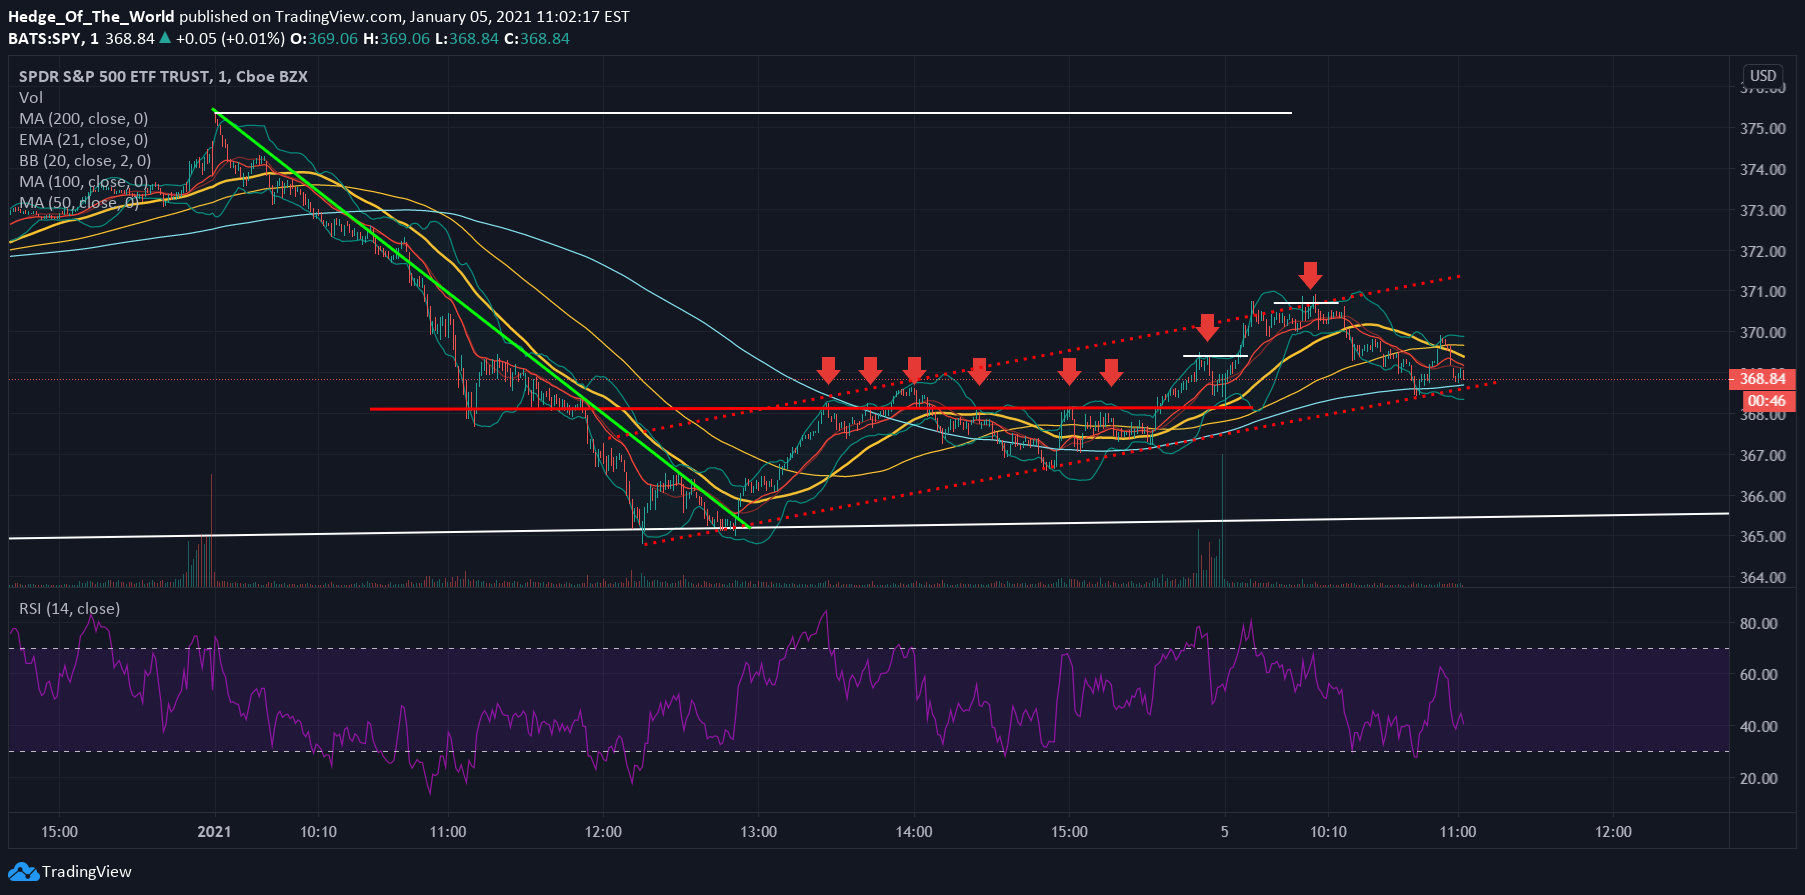
Task: Click the low value L:368.84
Action: click(467, 38)
